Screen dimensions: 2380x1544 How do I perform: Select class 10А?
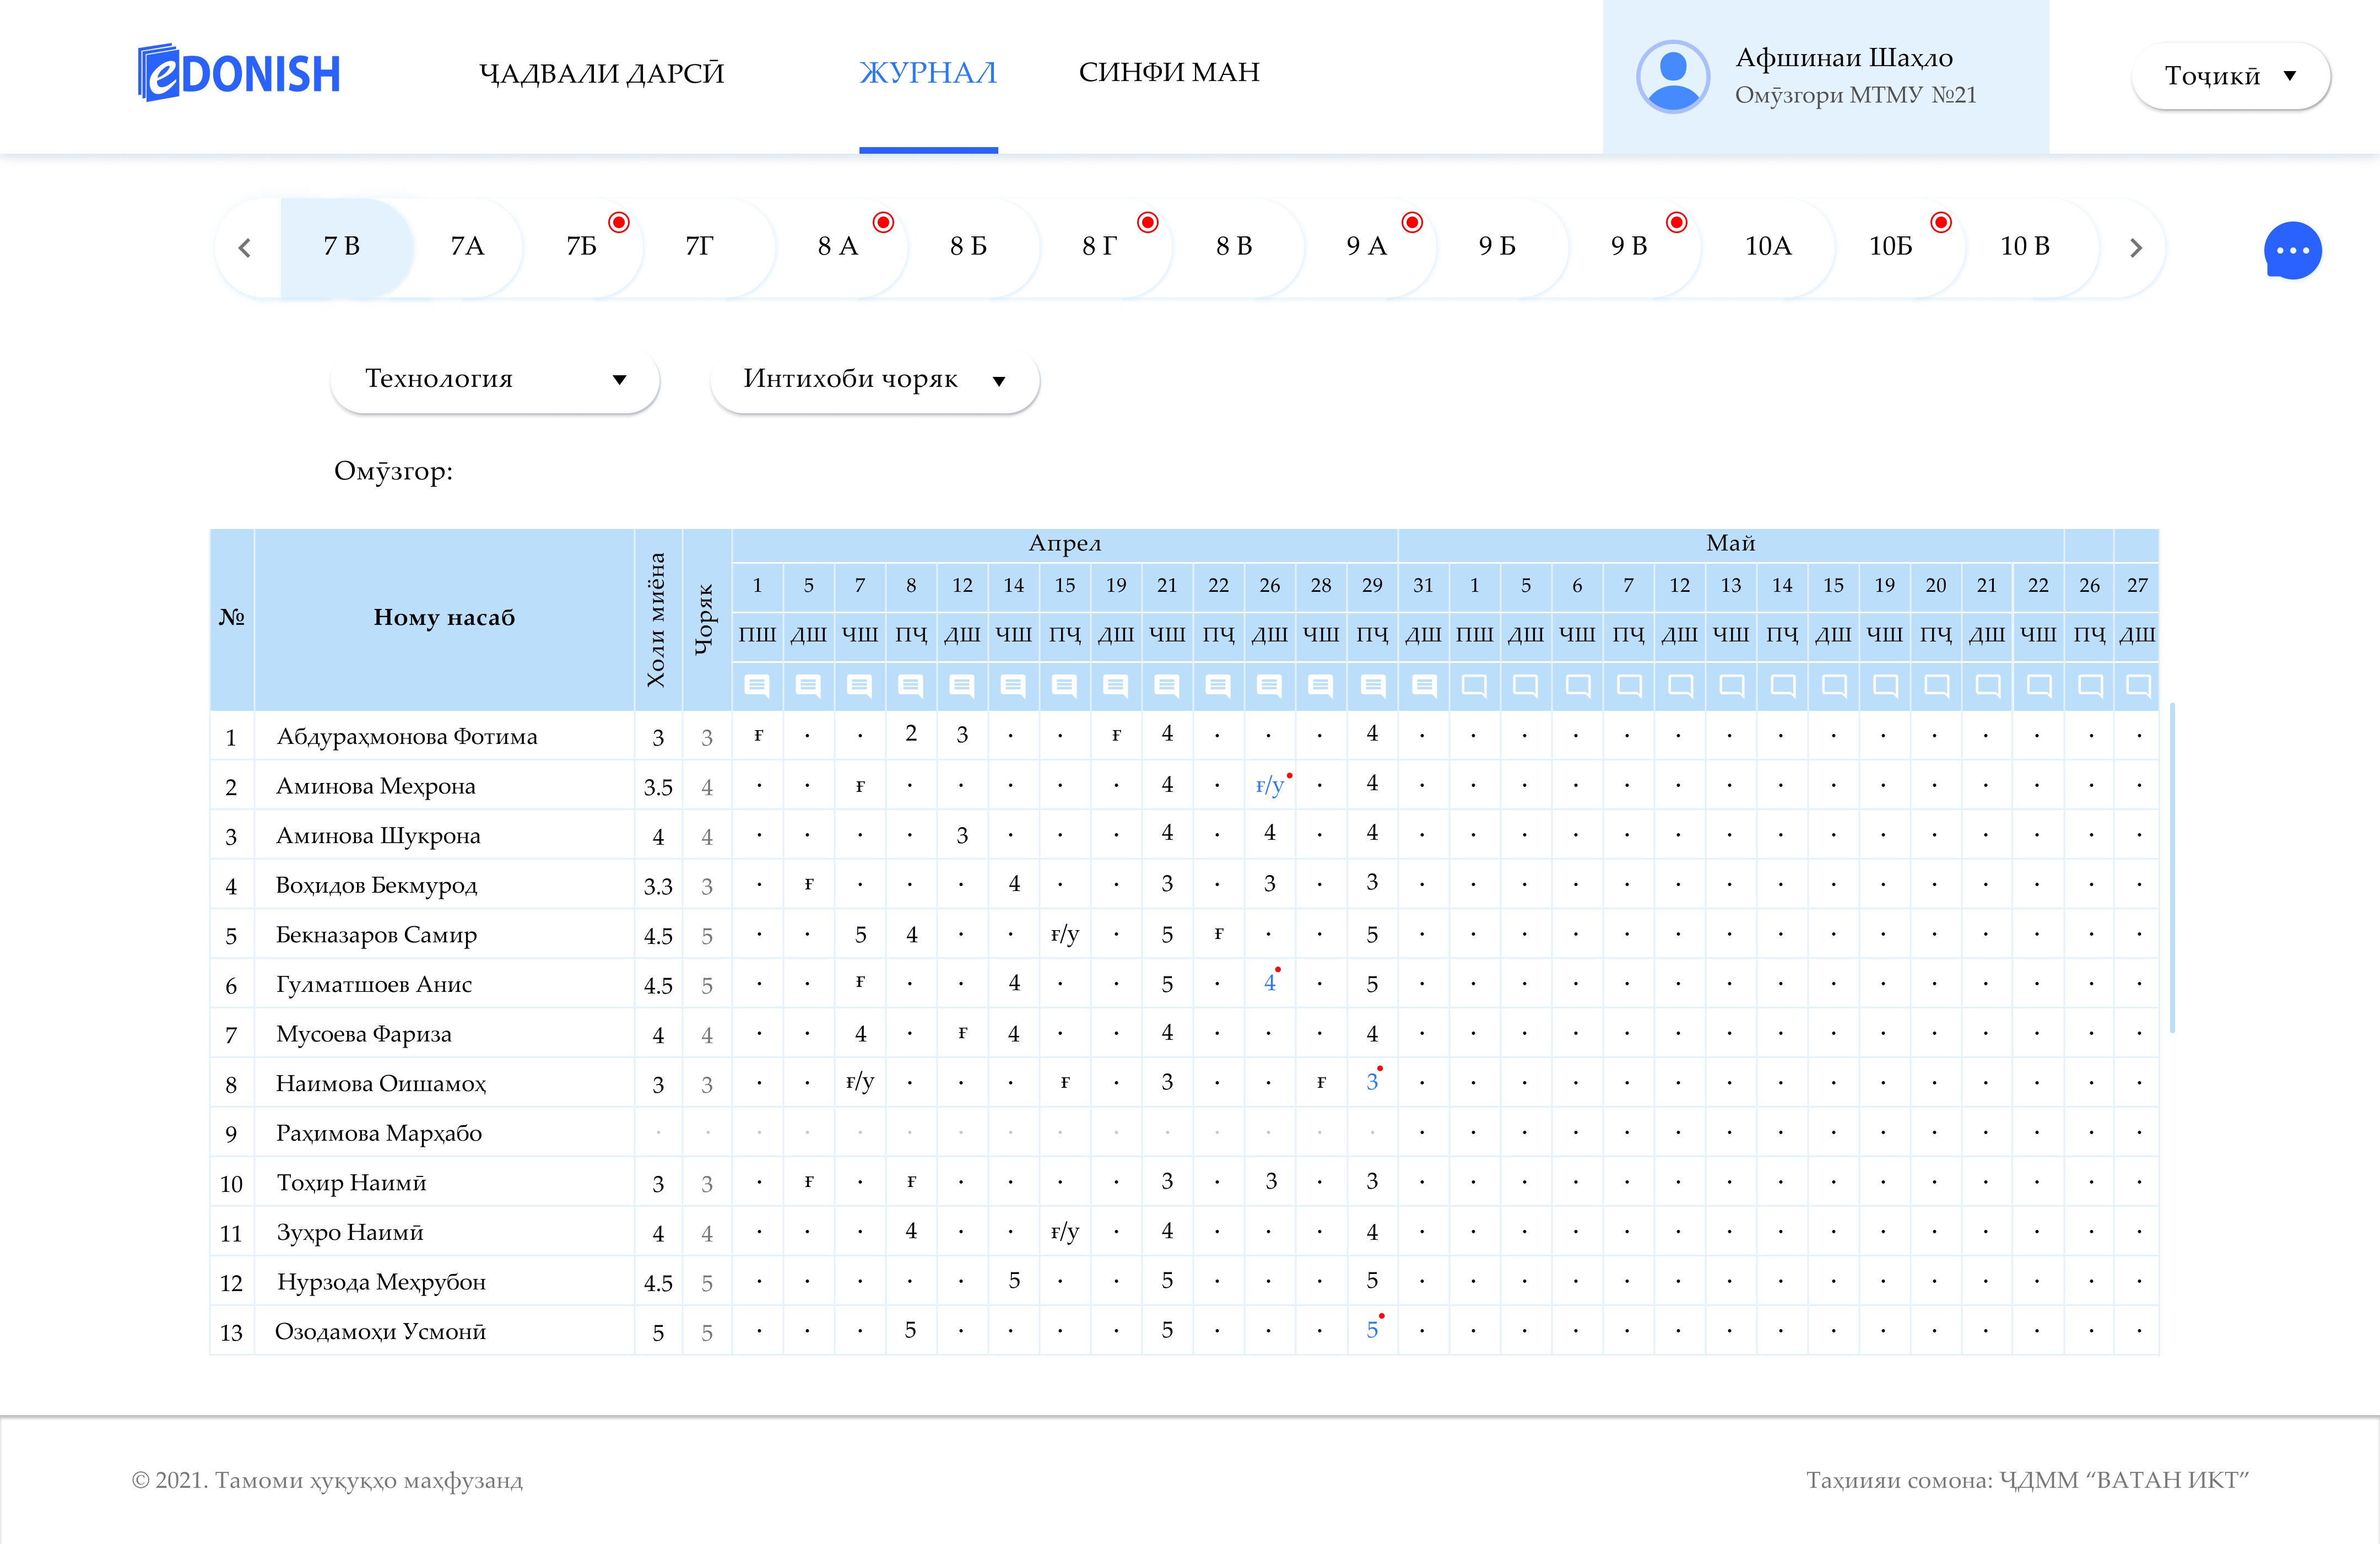point(1767,246)
